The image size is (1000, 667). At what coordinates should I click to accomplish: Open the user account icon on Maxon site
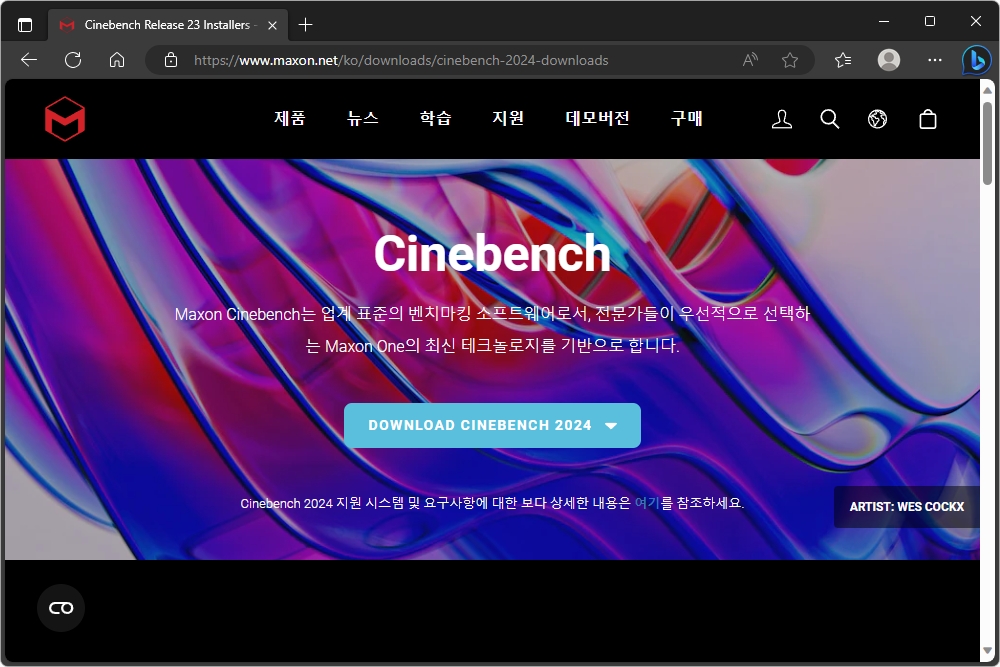click(x=782, y=119)
